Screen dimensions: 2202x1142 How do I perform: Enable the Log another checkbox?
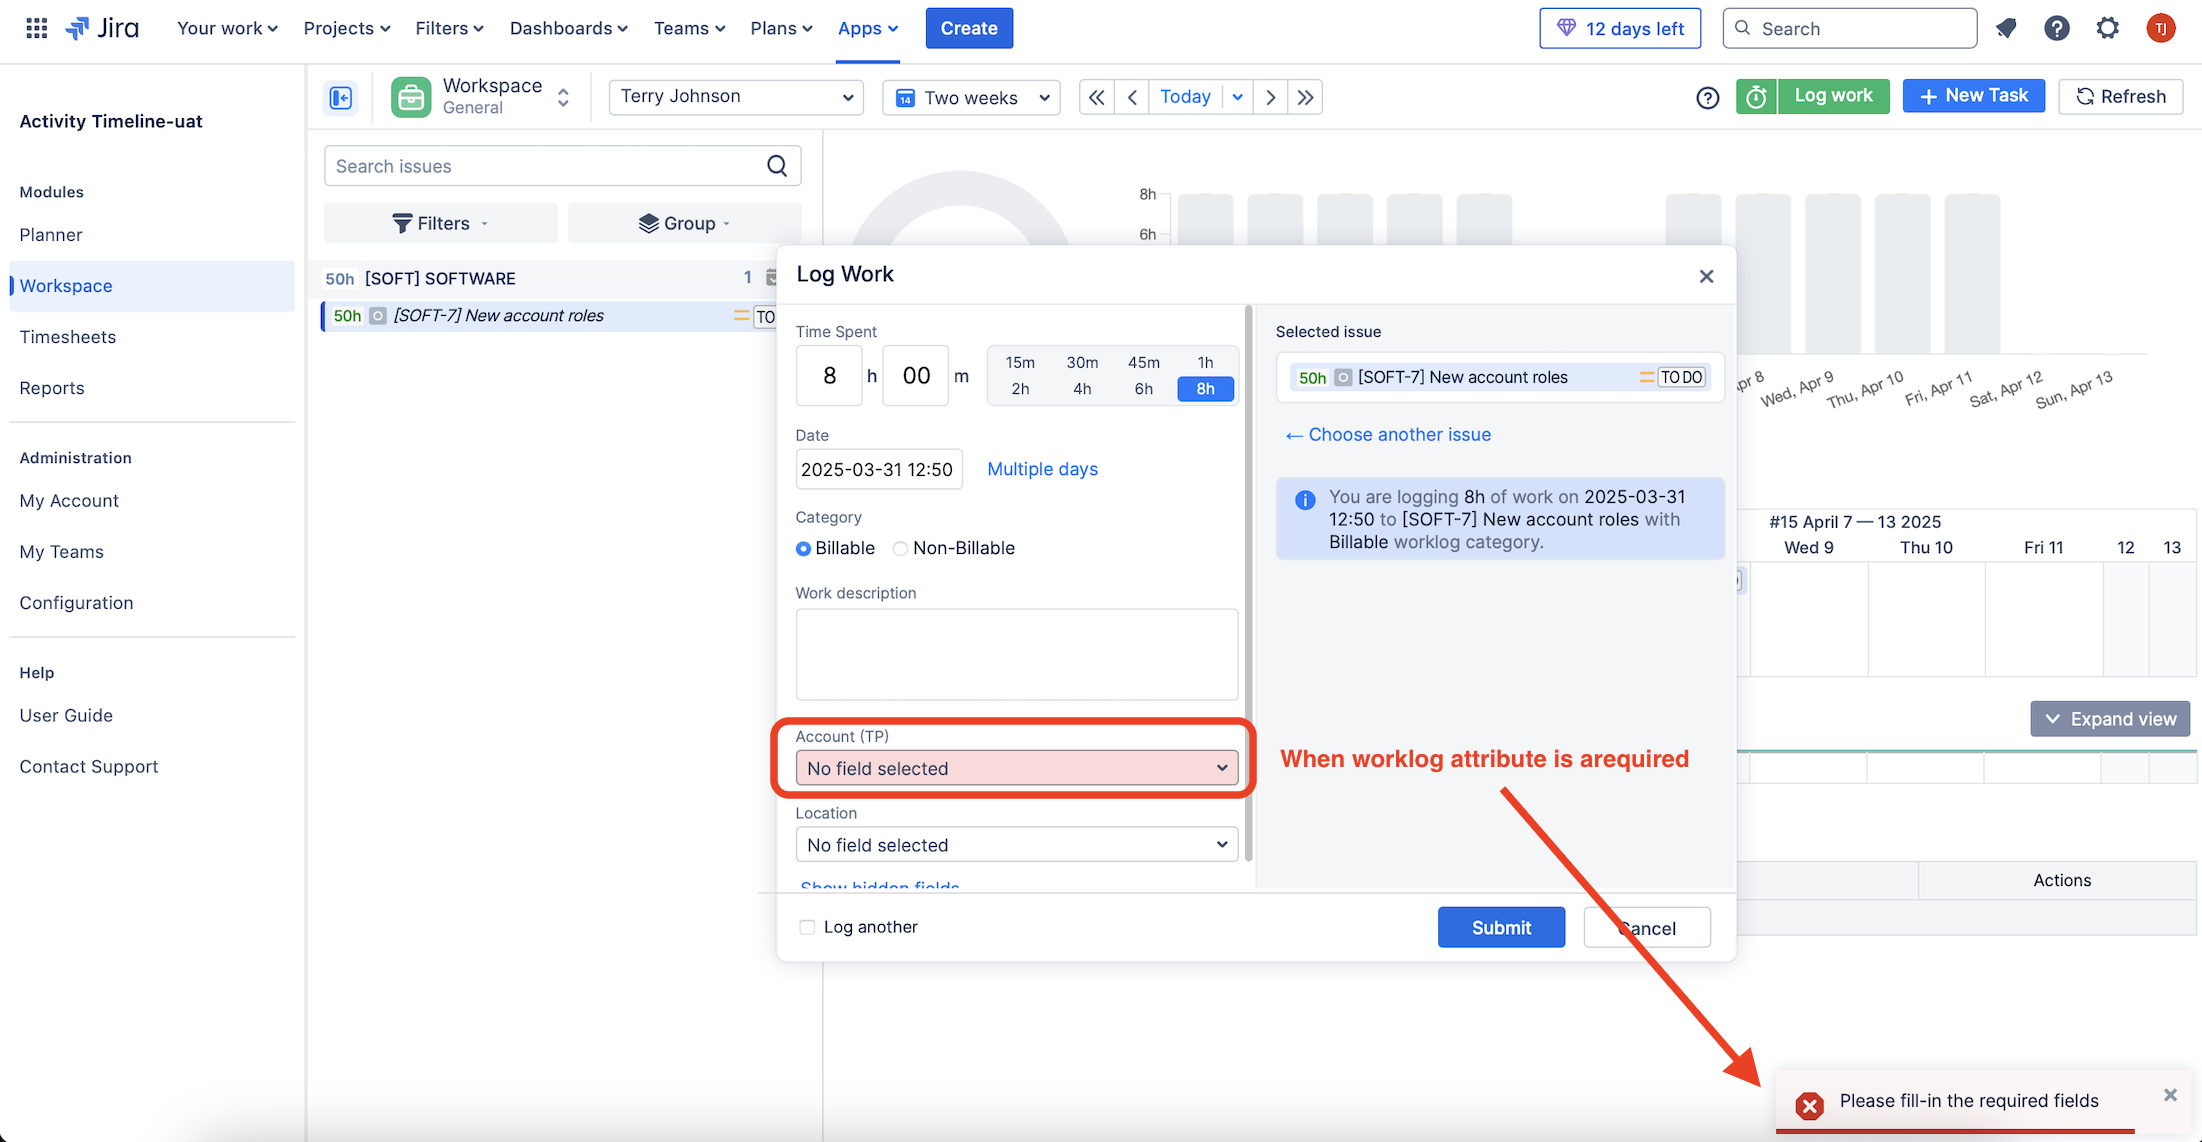click(807, 927)
